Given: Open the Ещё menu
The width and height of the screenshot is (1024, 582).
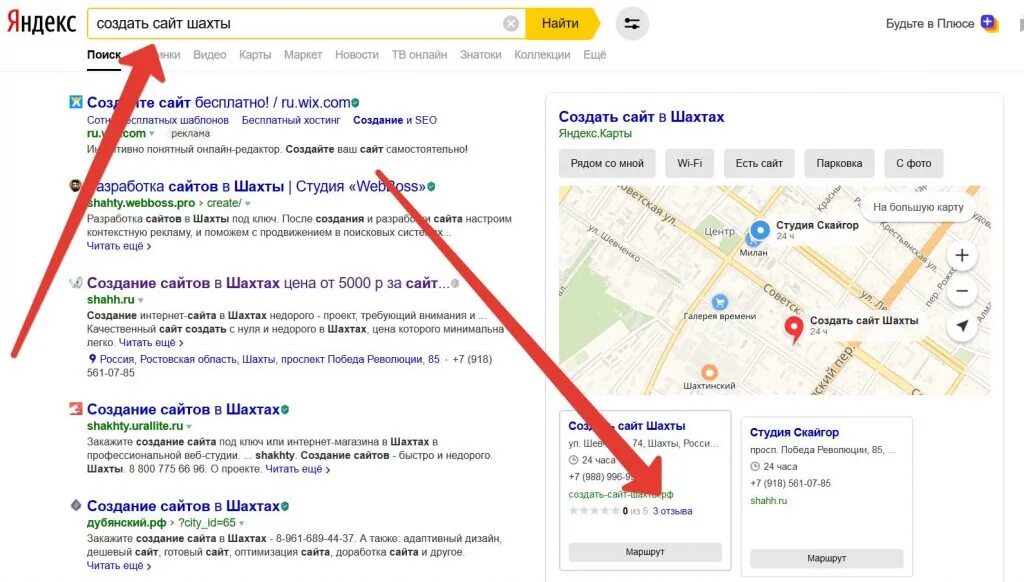Looking at the screenshot, I should click(x=594, y=55).
